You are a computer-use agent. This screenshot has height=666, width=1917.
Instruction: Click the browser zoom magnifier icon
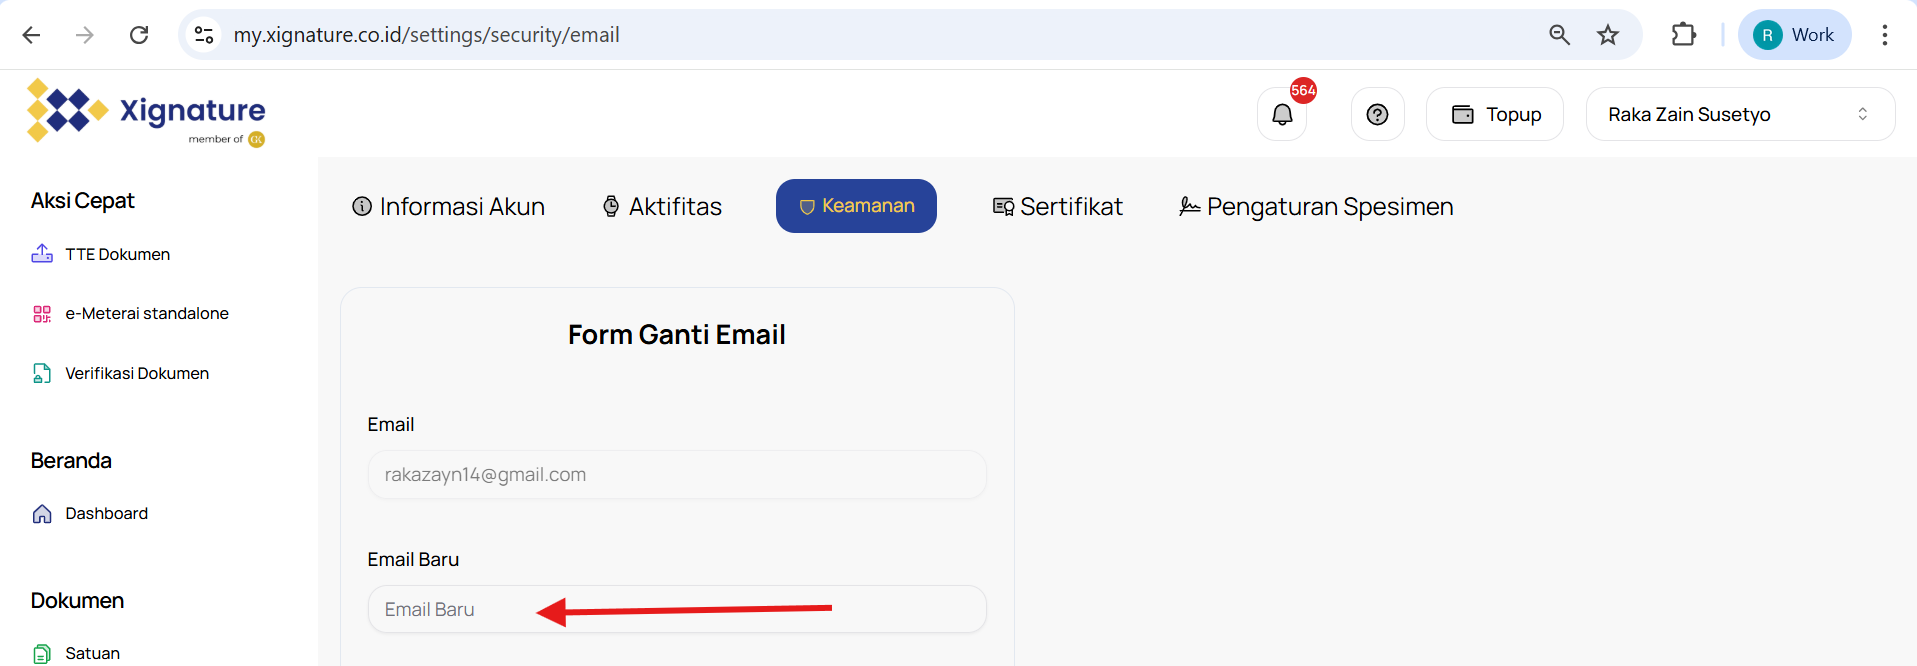click(x=1559, y=35)
